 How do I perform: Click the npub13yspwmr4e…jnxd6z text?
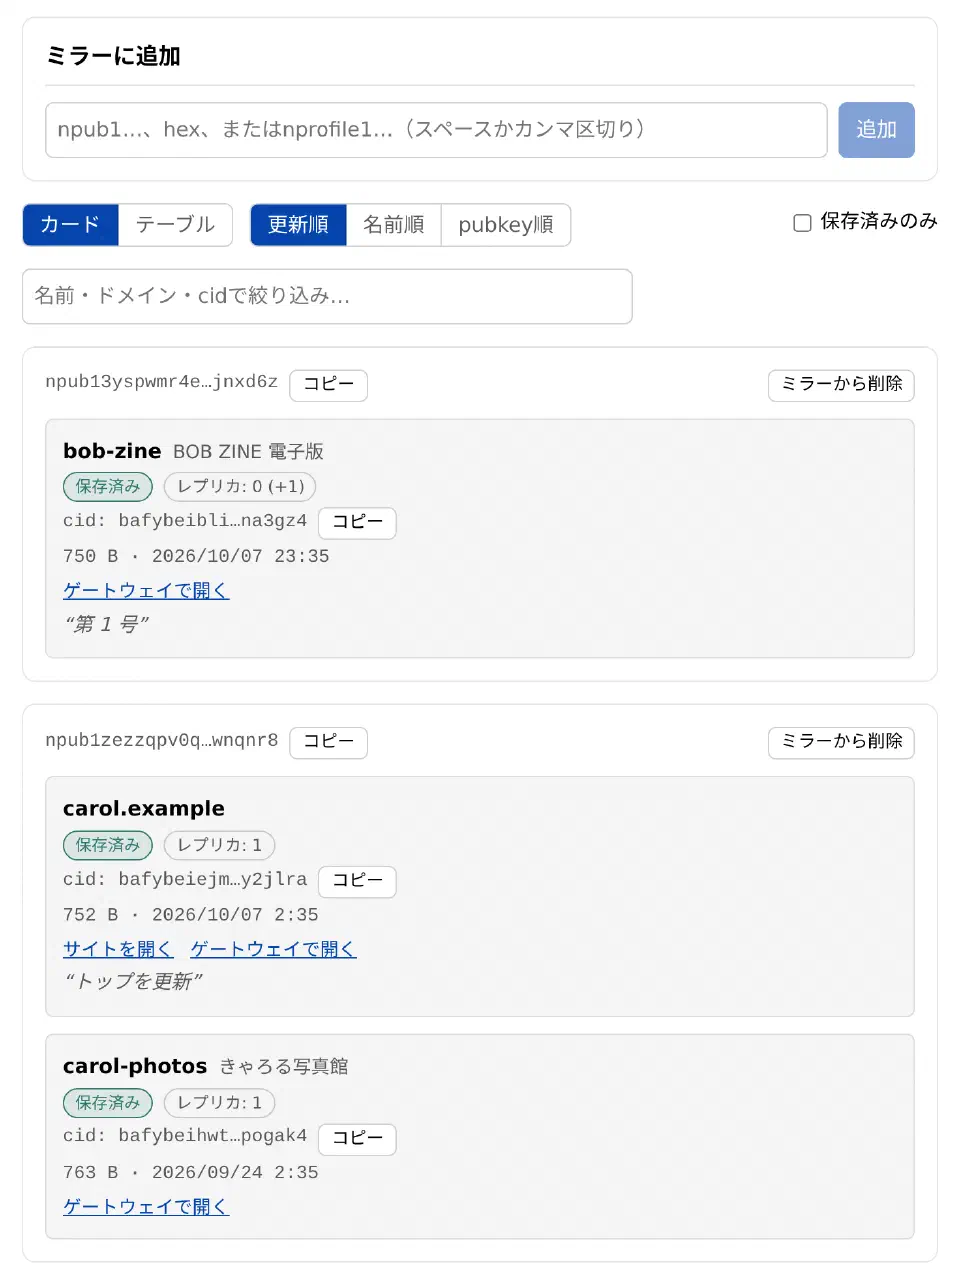point(161,382)
